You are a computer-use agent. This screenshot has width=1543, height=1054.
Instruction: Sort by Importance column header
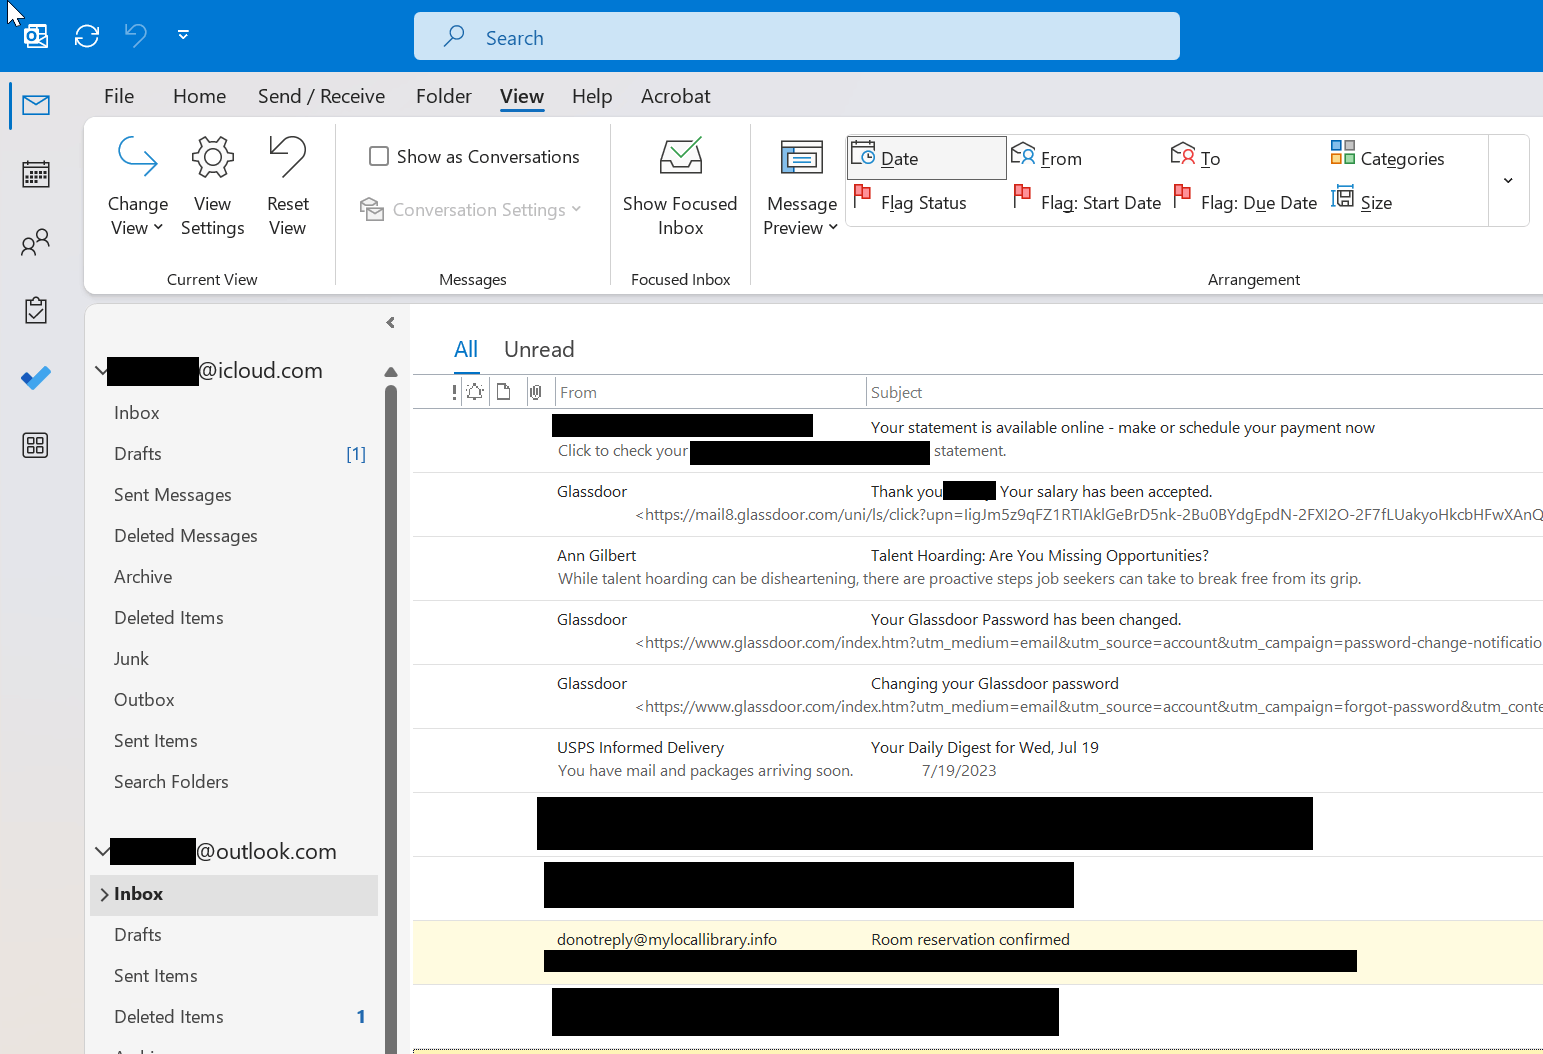point(454,392)
